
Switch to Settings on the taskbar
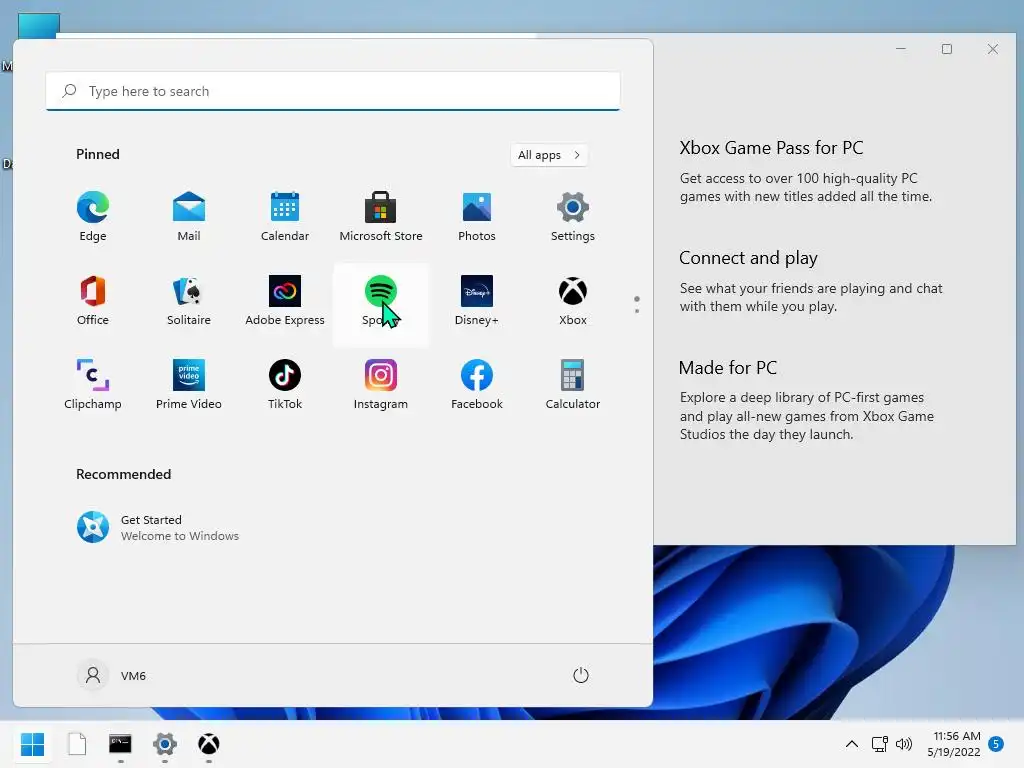(165, 744)
